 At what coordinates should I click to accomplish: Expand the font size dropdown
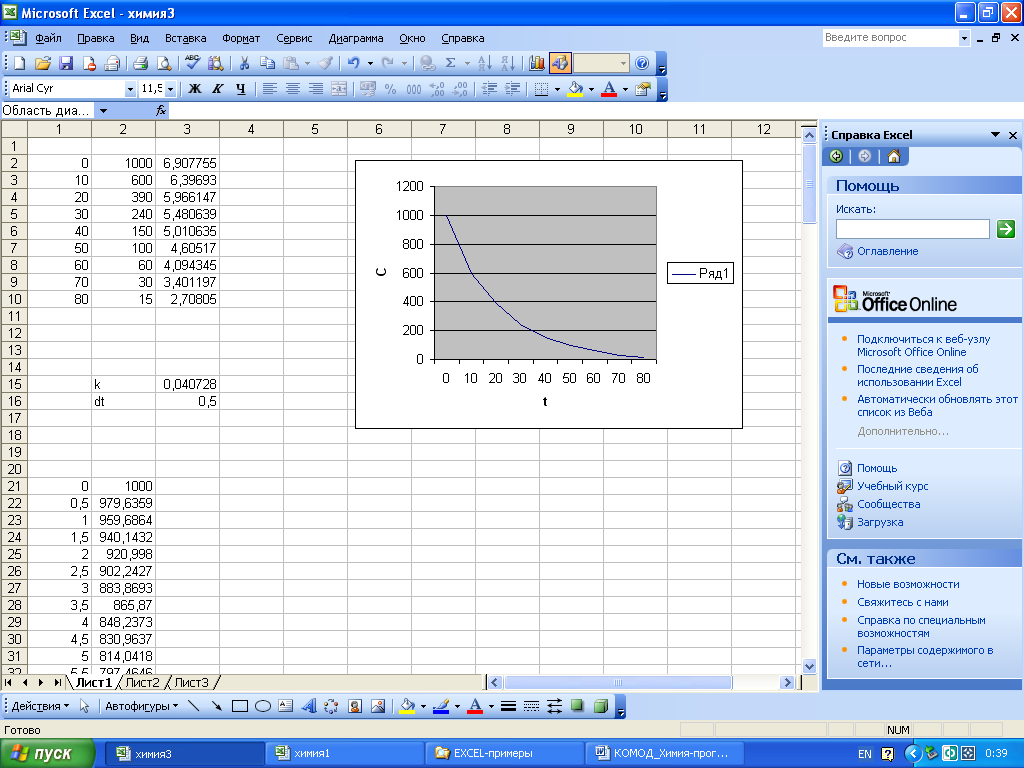171,89
